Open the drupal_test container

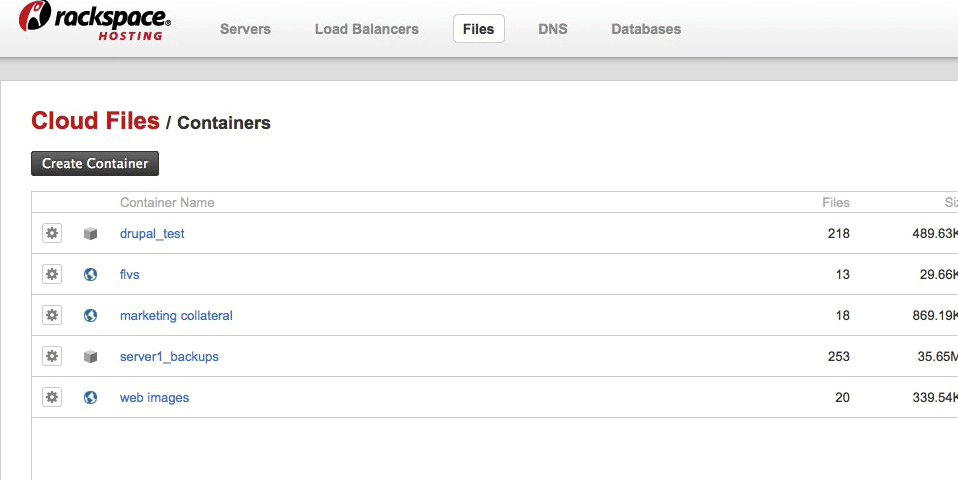point(152,233)
